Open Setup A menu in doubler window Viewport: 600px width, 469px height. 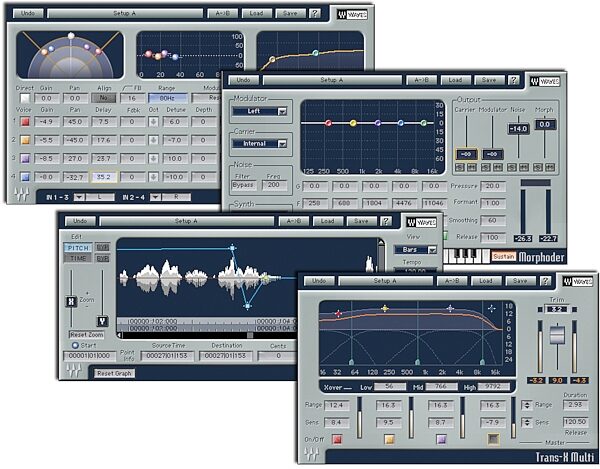click(x=125, y=13)
